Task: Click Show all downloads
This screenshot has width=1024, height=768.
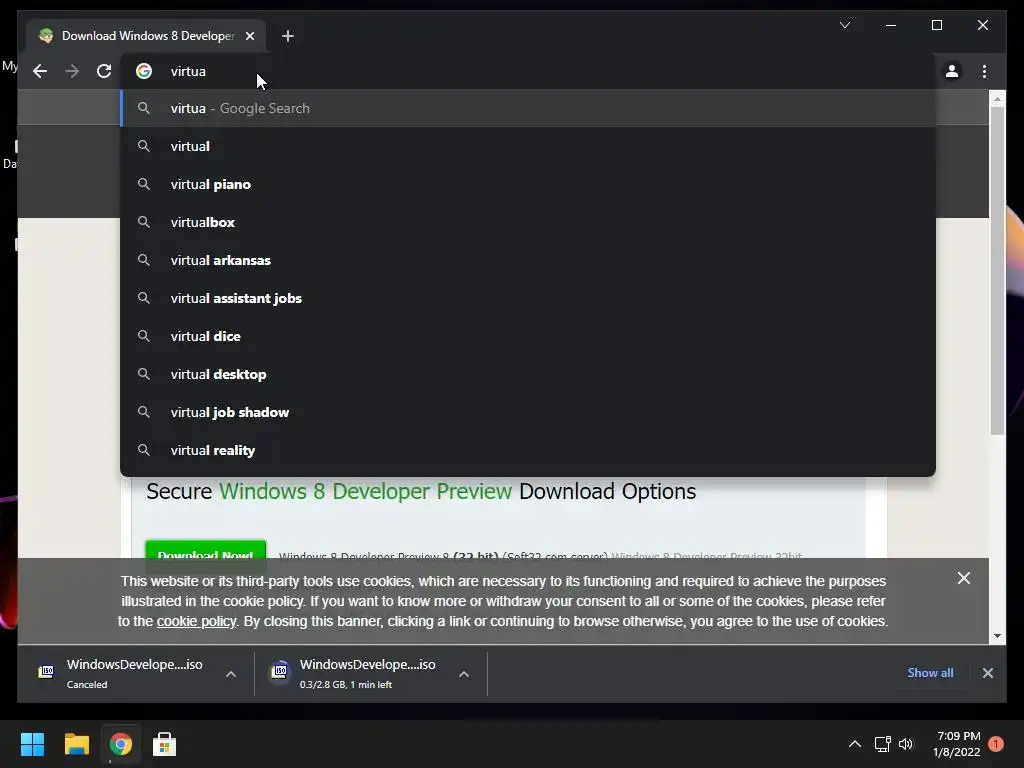Action: point(930,673)
